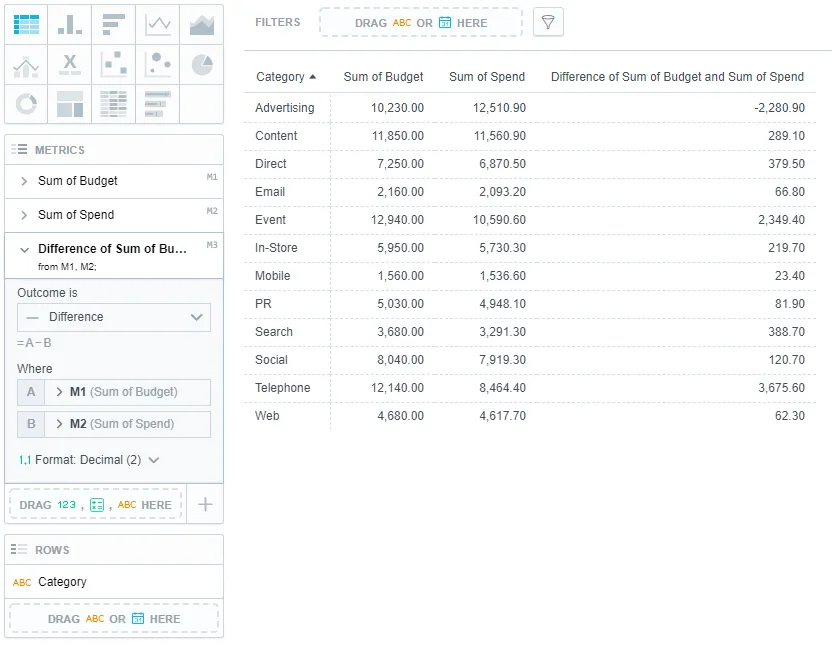Choose the pivot table visualization
Image resolution: width=832 pixels, height=646 pixels.
(x=114, y=103)
